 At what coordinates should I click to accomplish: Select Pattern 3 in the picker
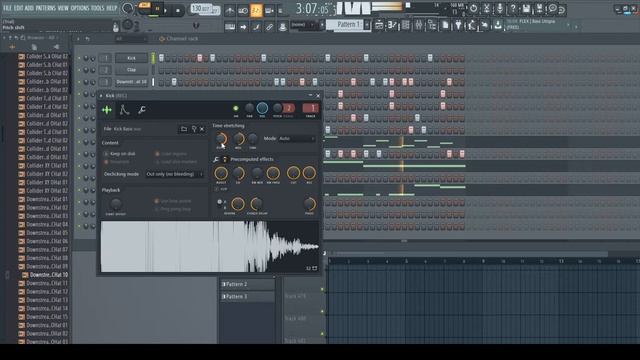coord(247,296)
